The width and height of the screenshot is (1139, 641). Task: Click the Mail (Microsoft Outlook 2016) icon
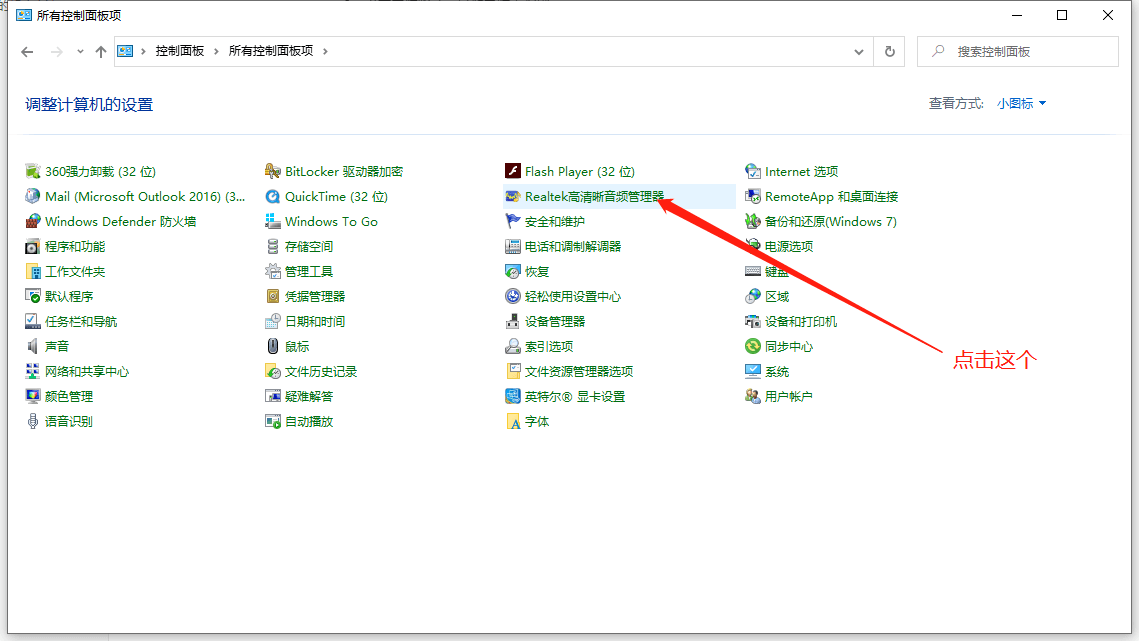click(x=32, y=196)
